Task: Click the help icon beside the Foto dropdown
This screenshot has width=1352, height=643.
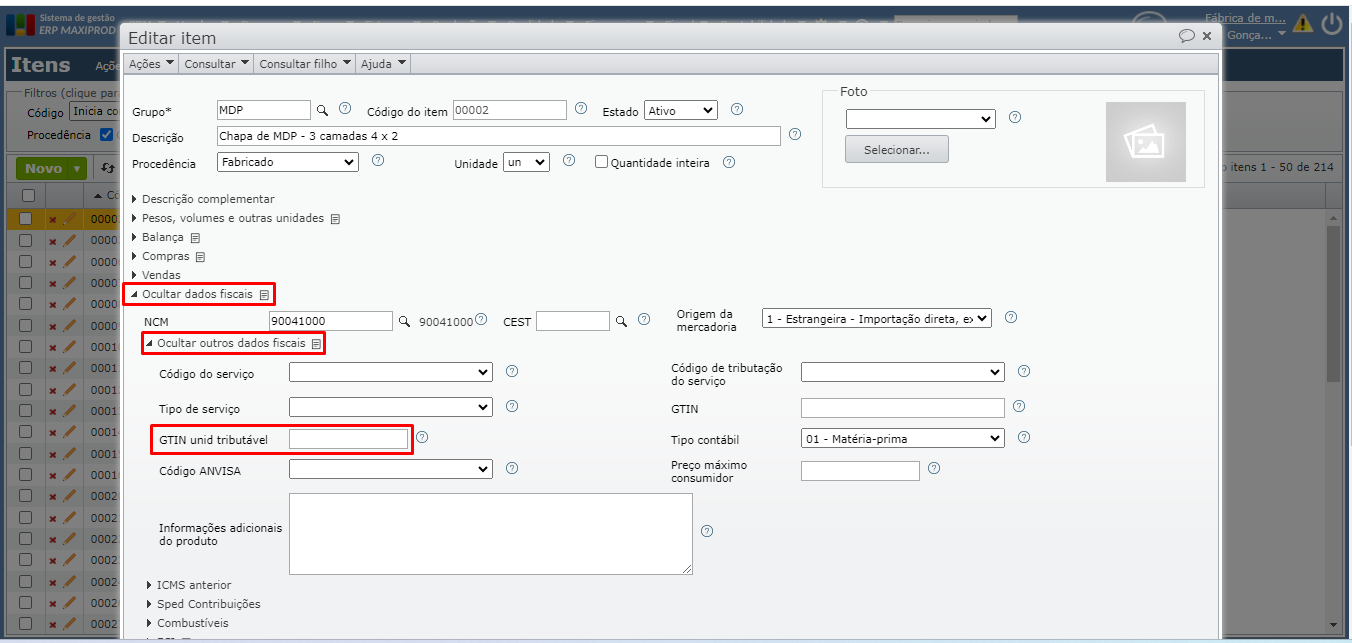Action: (1015, 117)
